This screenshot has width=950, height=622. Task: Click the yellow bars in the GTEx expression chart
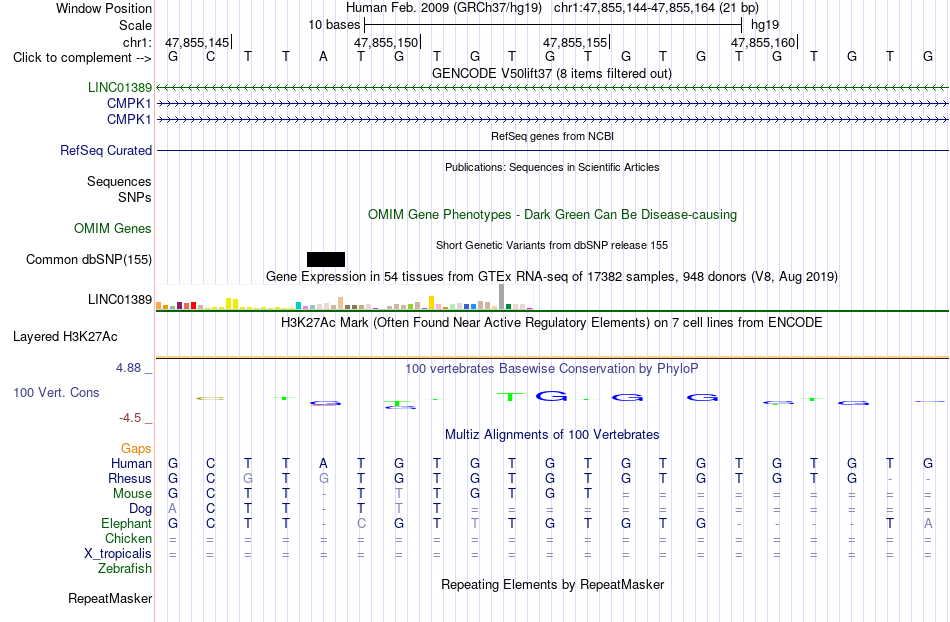coord(232,303)
